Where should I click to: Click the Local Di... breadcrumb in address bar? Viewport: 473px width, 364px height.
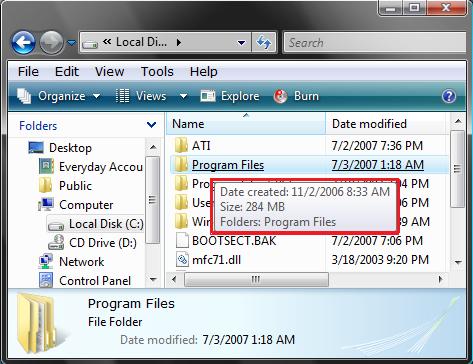click(141, 42)
